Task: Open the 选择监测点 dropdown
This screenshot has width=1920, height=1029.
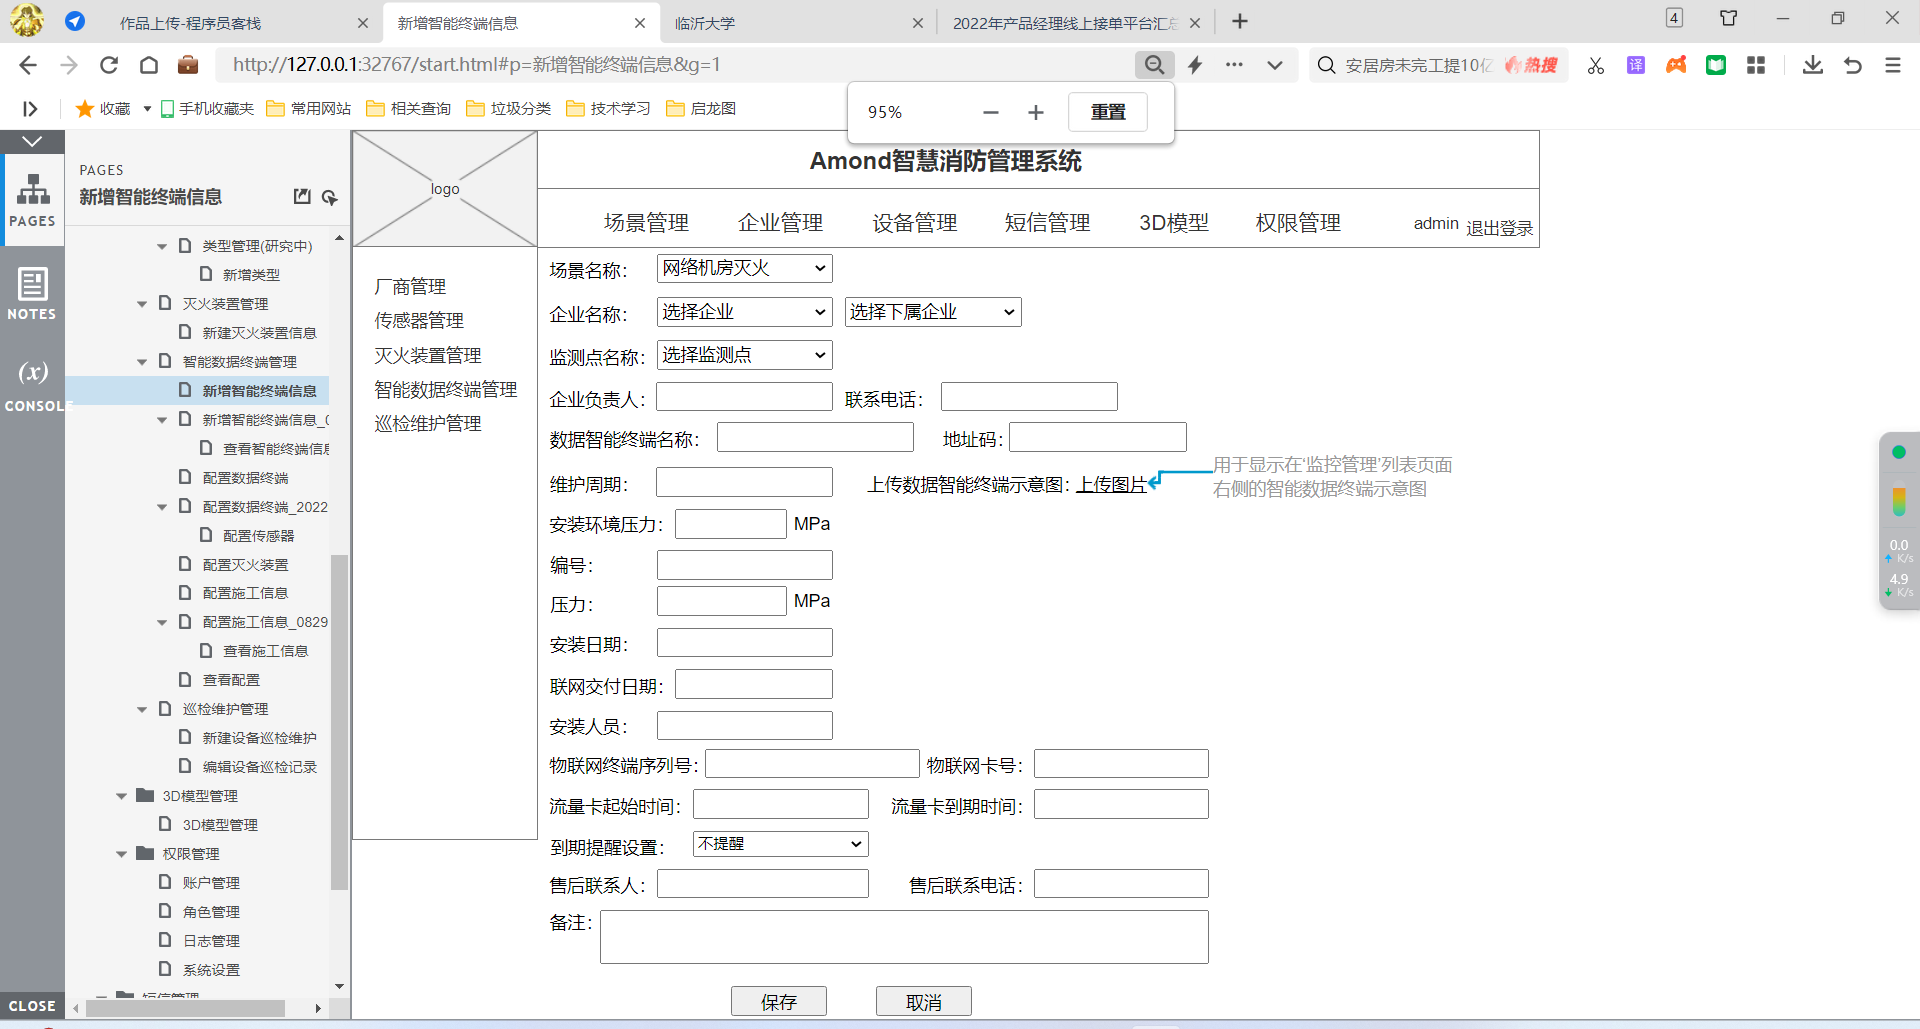Action: click(x=745, y=355)
